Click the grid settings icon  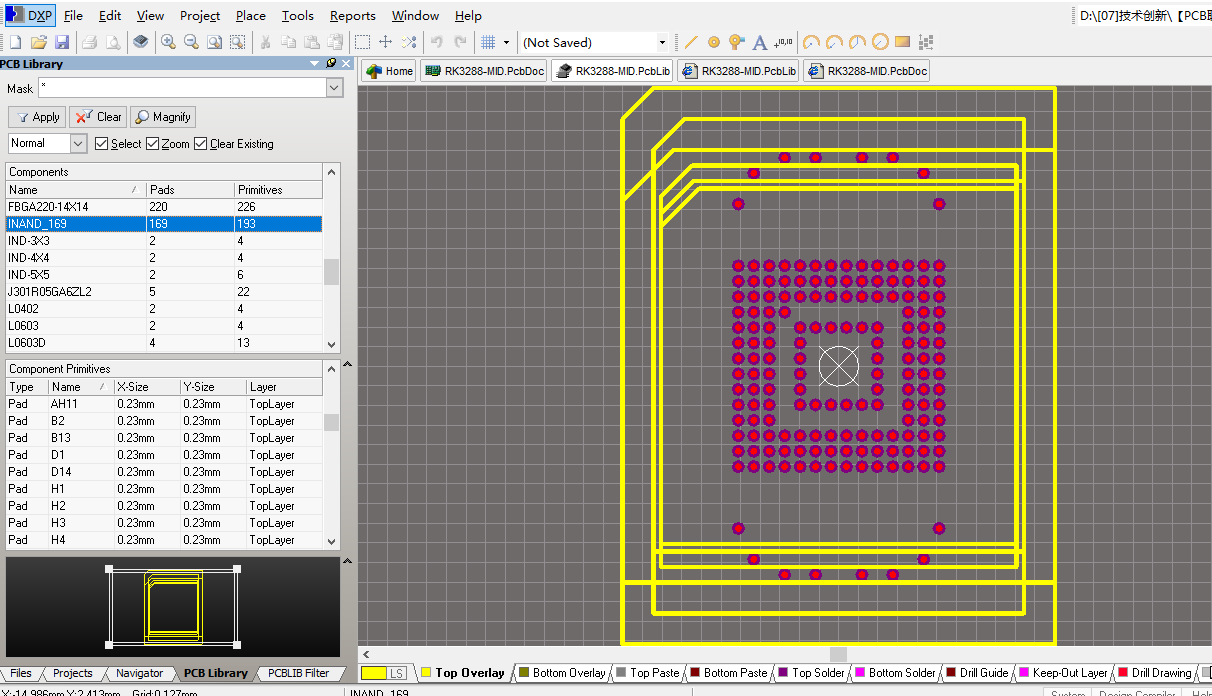[x=489, y=42]
